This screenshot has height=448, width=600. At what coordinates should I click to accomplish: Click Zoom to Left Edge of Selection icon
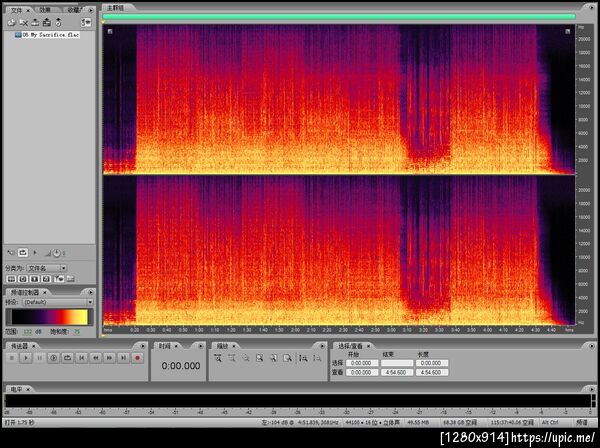point(274,358)
